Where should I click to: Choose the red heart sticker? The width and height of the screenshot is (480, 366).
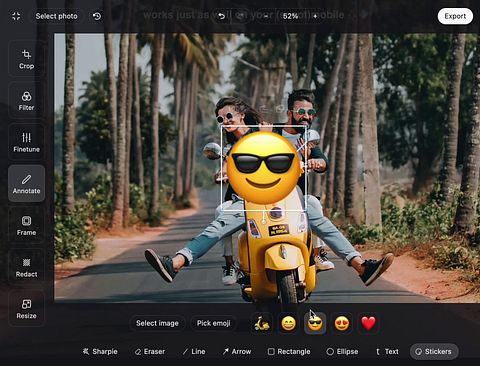(x=368, y=323)
